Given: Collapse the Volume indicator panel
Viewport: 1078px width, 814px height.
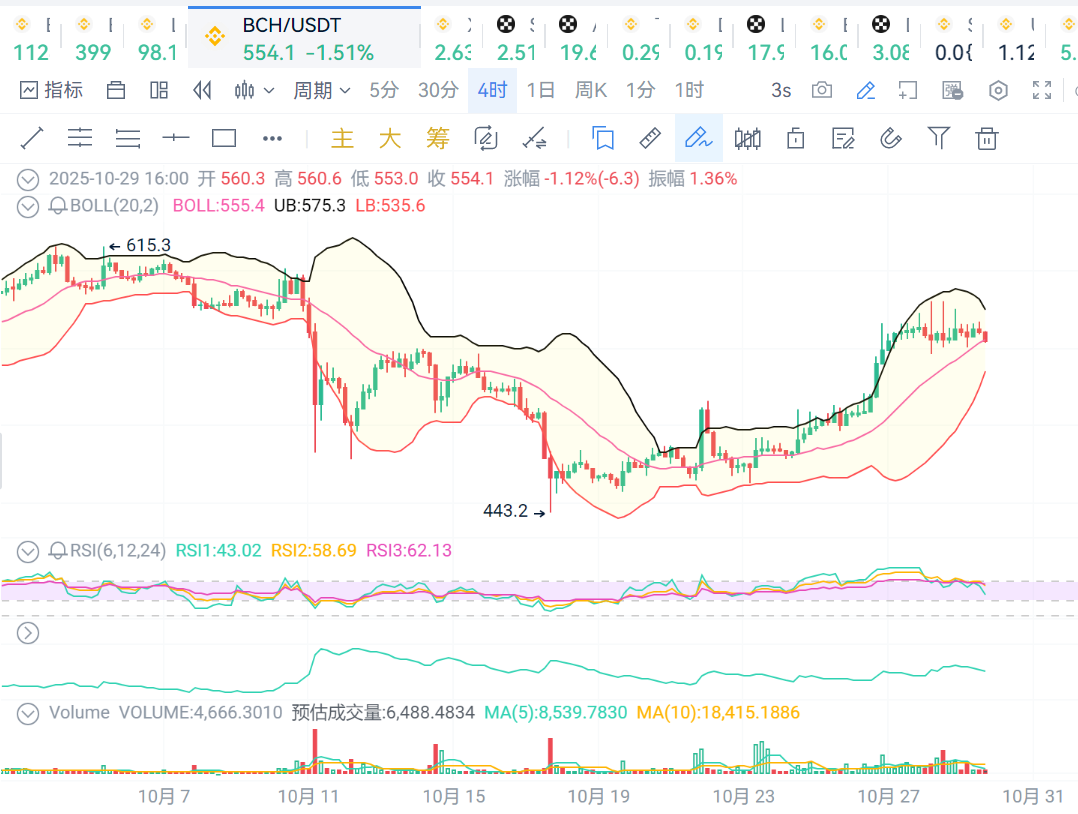Looking at the screenshot, I should 28,713.
